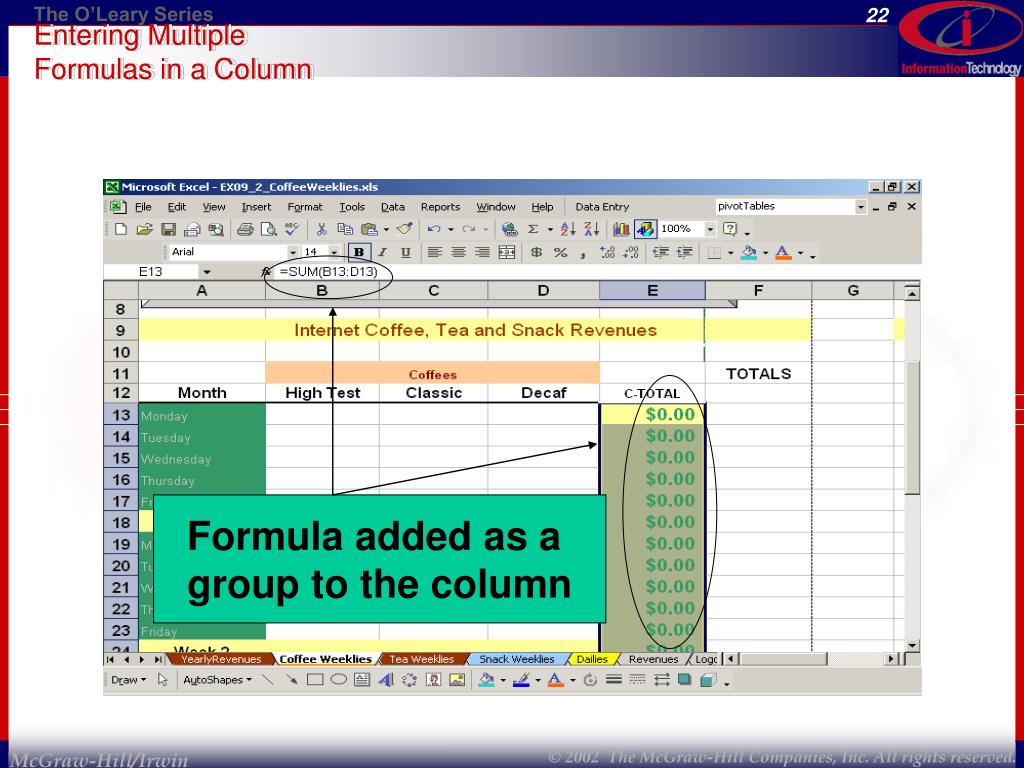Click the Open file folder icon
Image resolution: width=1024 pixels, height=768 pixels.
tap(144, 229)
